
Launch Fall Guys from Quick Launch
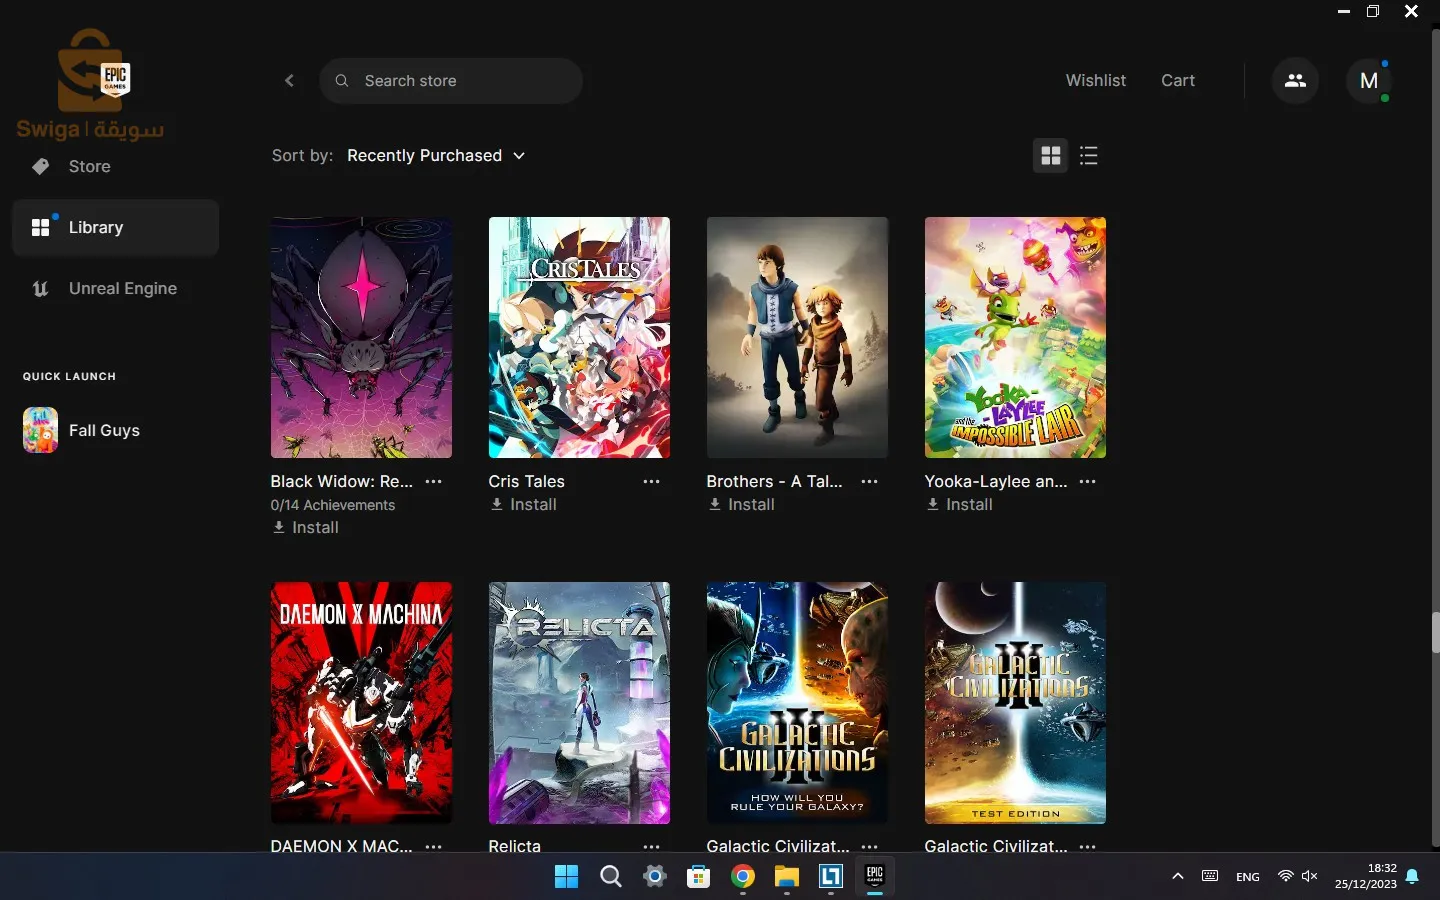tap(104, 431)
